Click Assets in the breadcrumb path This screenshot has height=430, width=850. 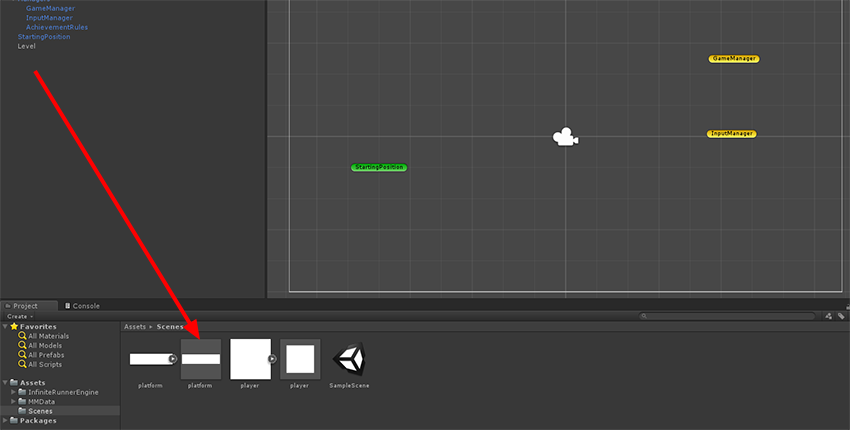tap(134, 327)
